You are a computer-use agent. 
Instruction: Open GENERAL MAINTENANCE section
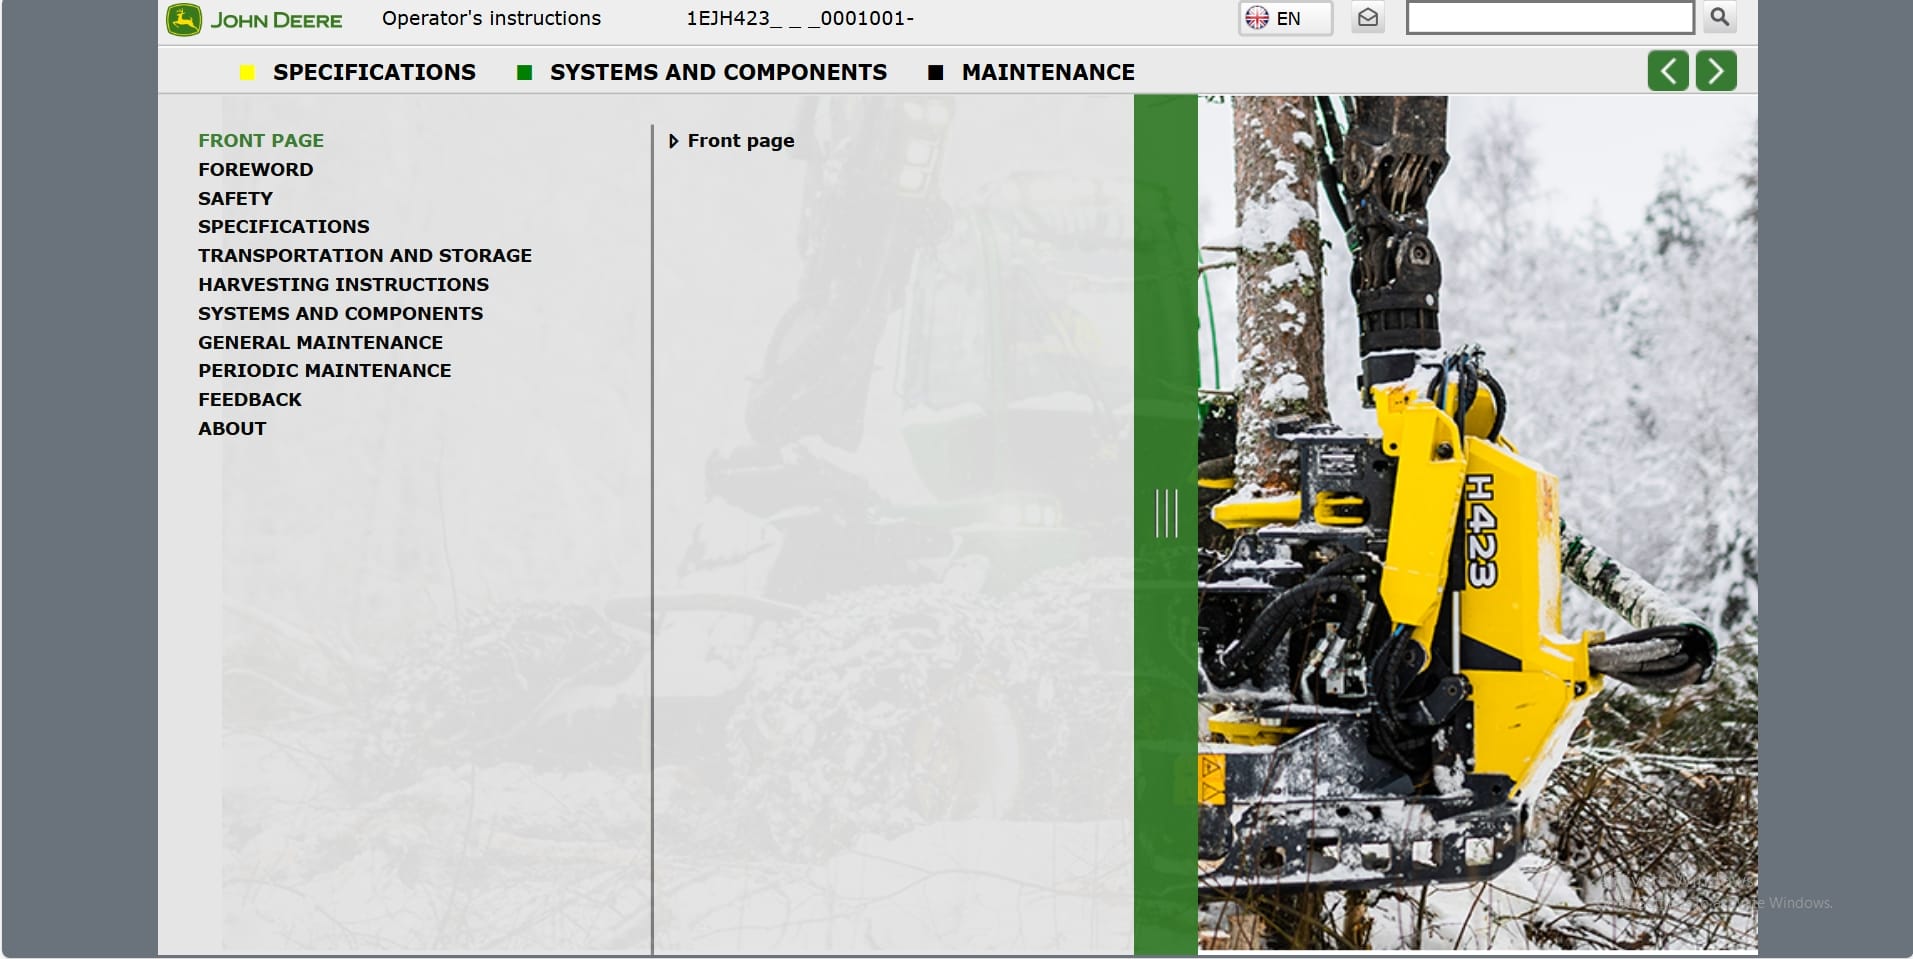click(x=320, y=343)
